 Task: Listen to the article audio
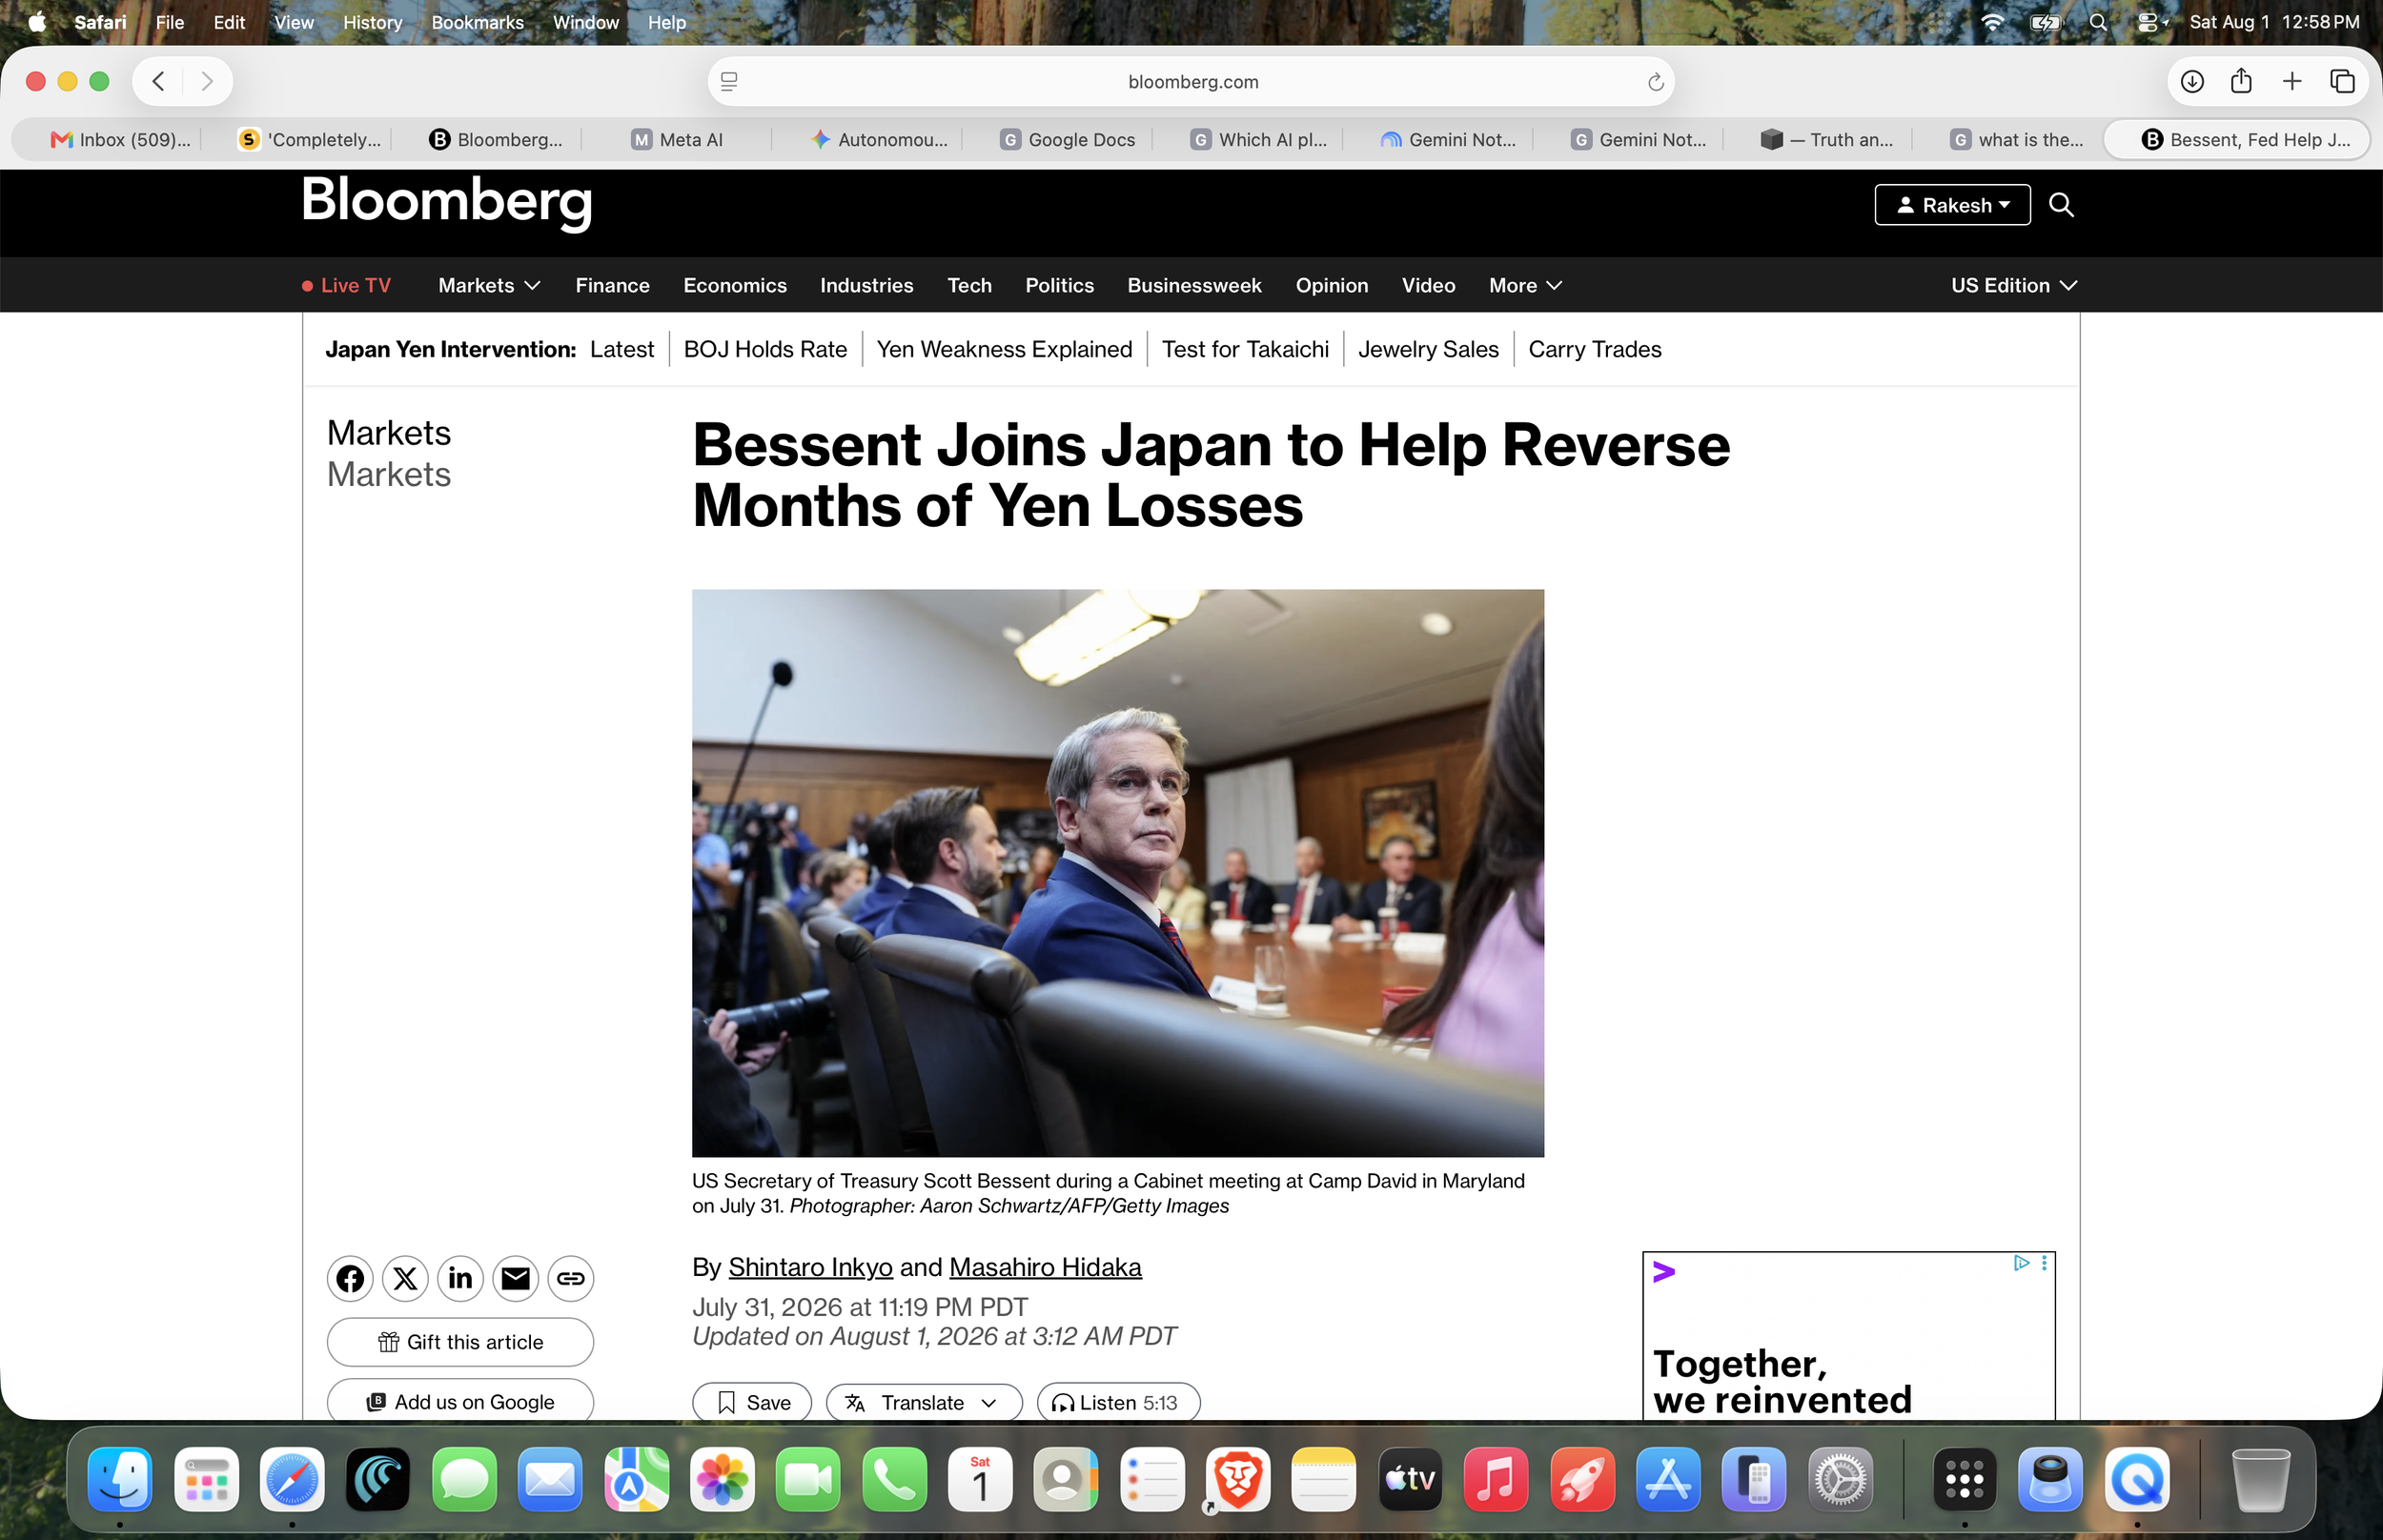(x=1118, y=1402)
